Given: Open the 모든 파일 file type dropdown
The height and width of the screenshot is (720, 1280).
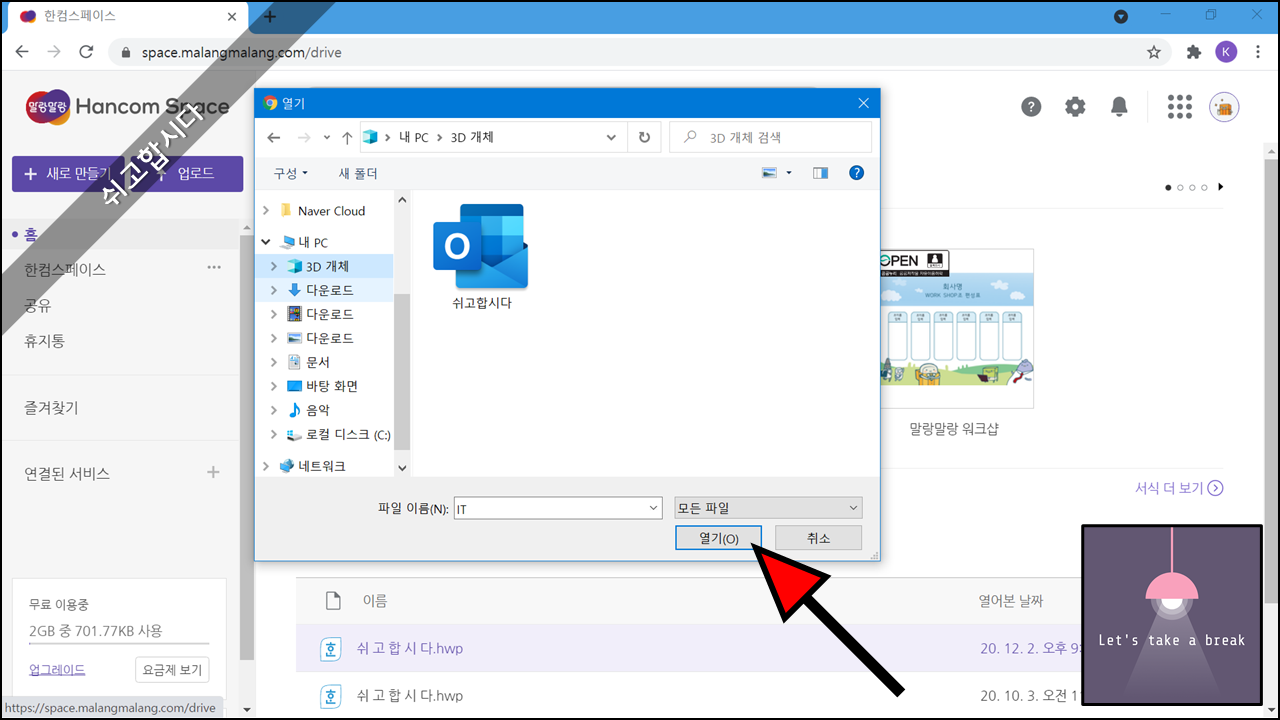Looking at the screenshot, I should point(768,509).
